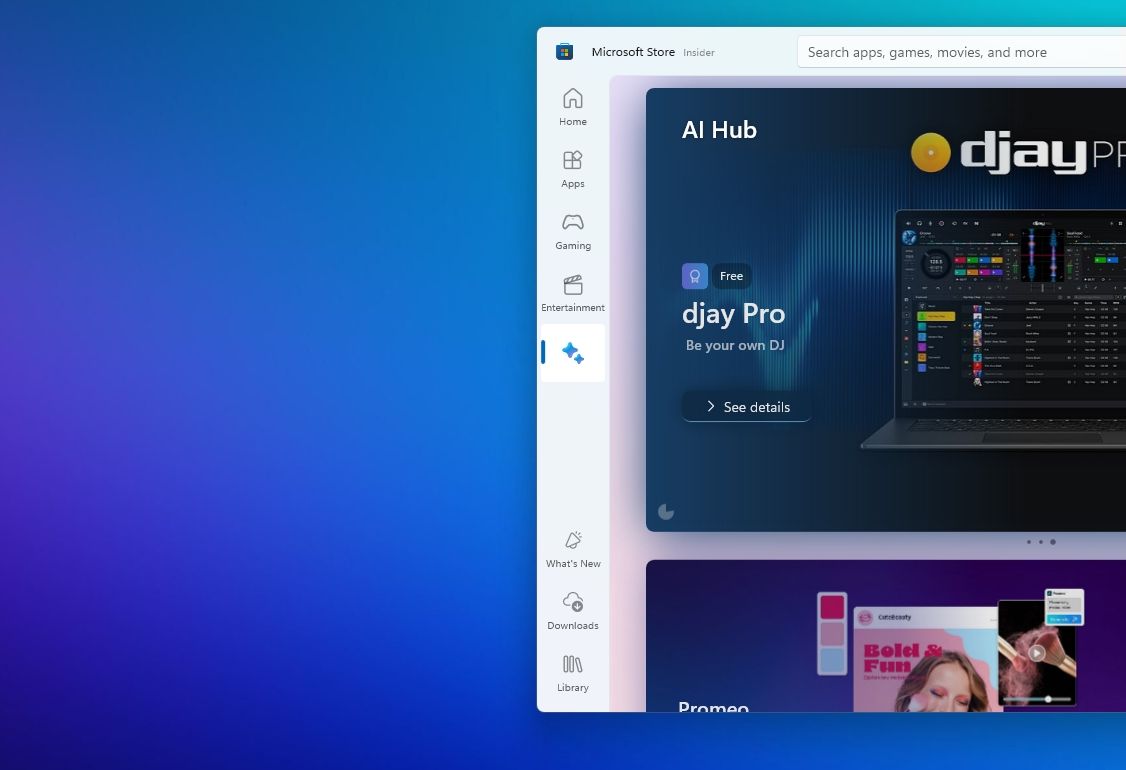1126x770 pixels.
Task: Click See details for djay Pro
Action: click(747, 407)
